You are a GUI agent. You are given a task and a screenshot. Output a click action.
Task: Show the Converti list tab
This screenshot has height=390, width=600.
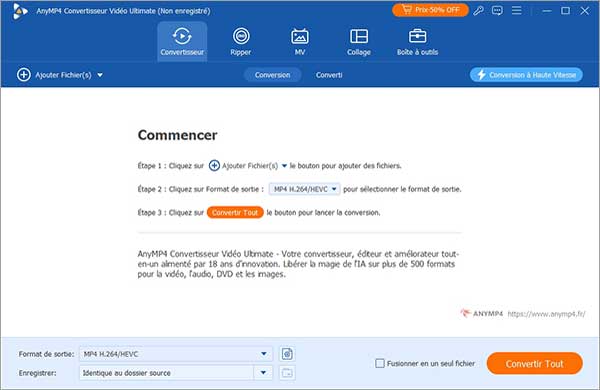click(329, 75)
